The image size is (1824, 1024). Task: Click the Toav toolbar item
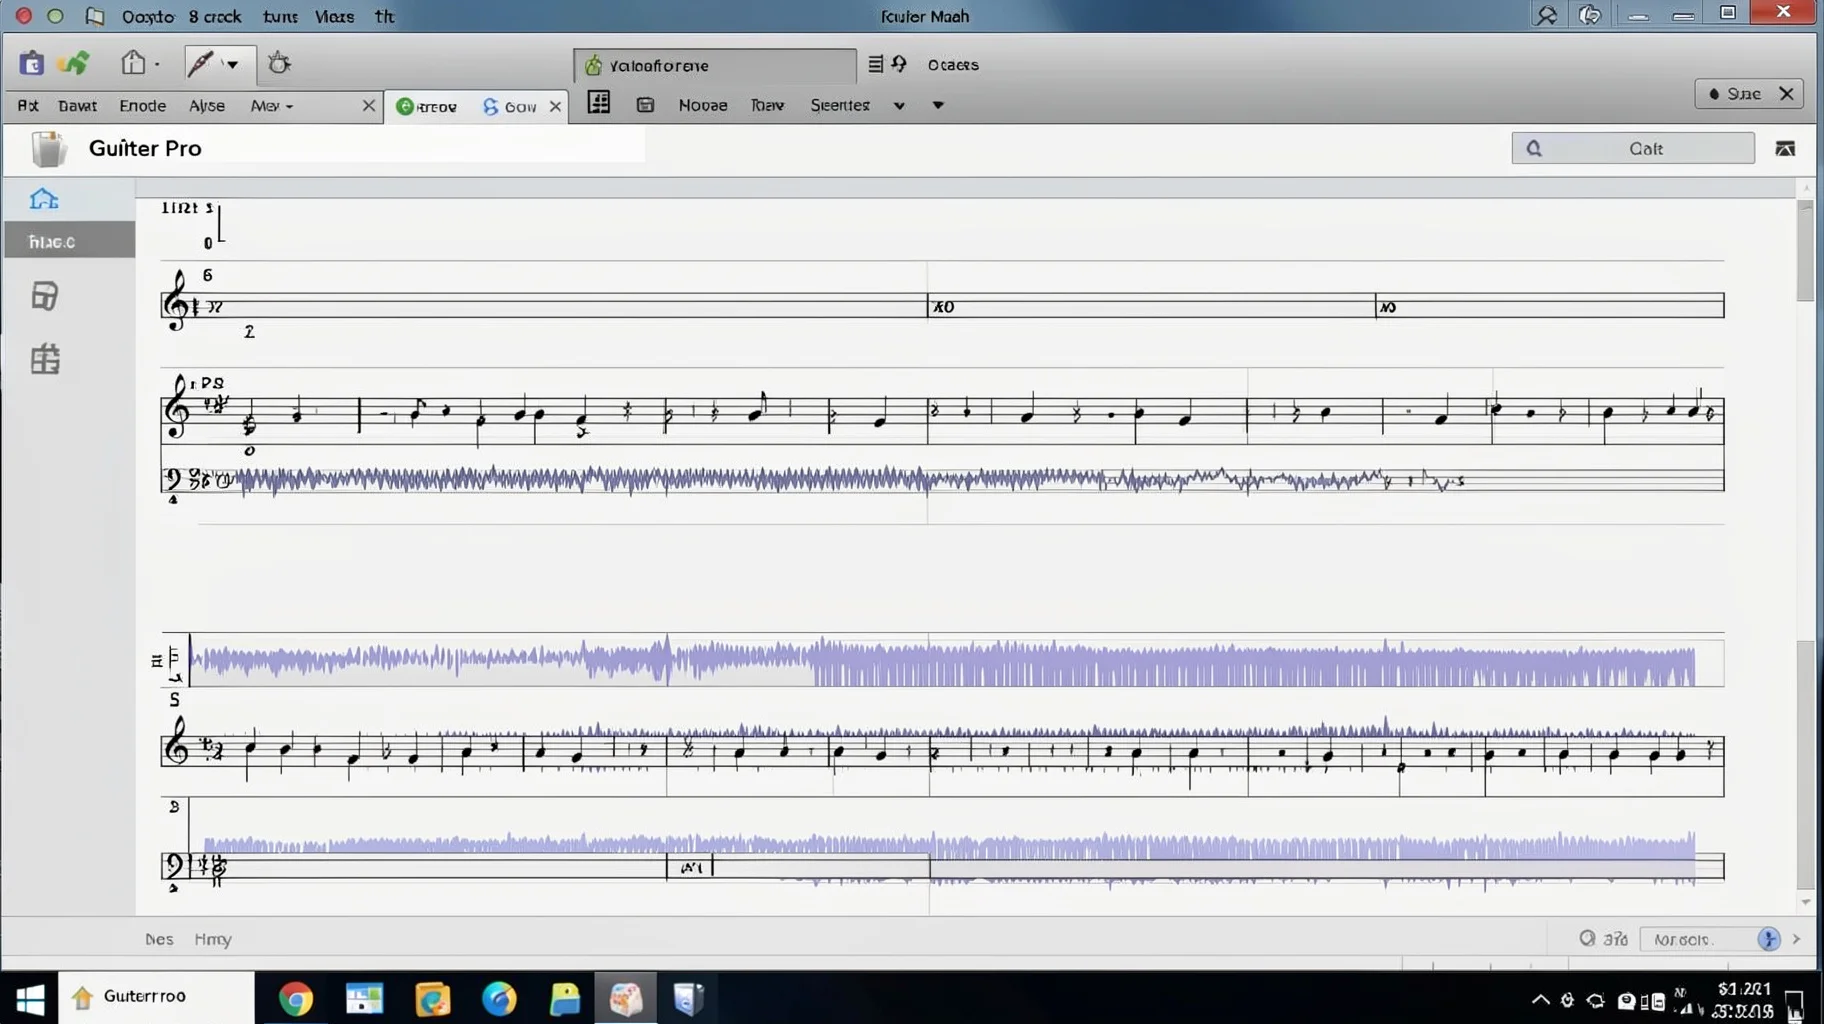pos(767,105)
